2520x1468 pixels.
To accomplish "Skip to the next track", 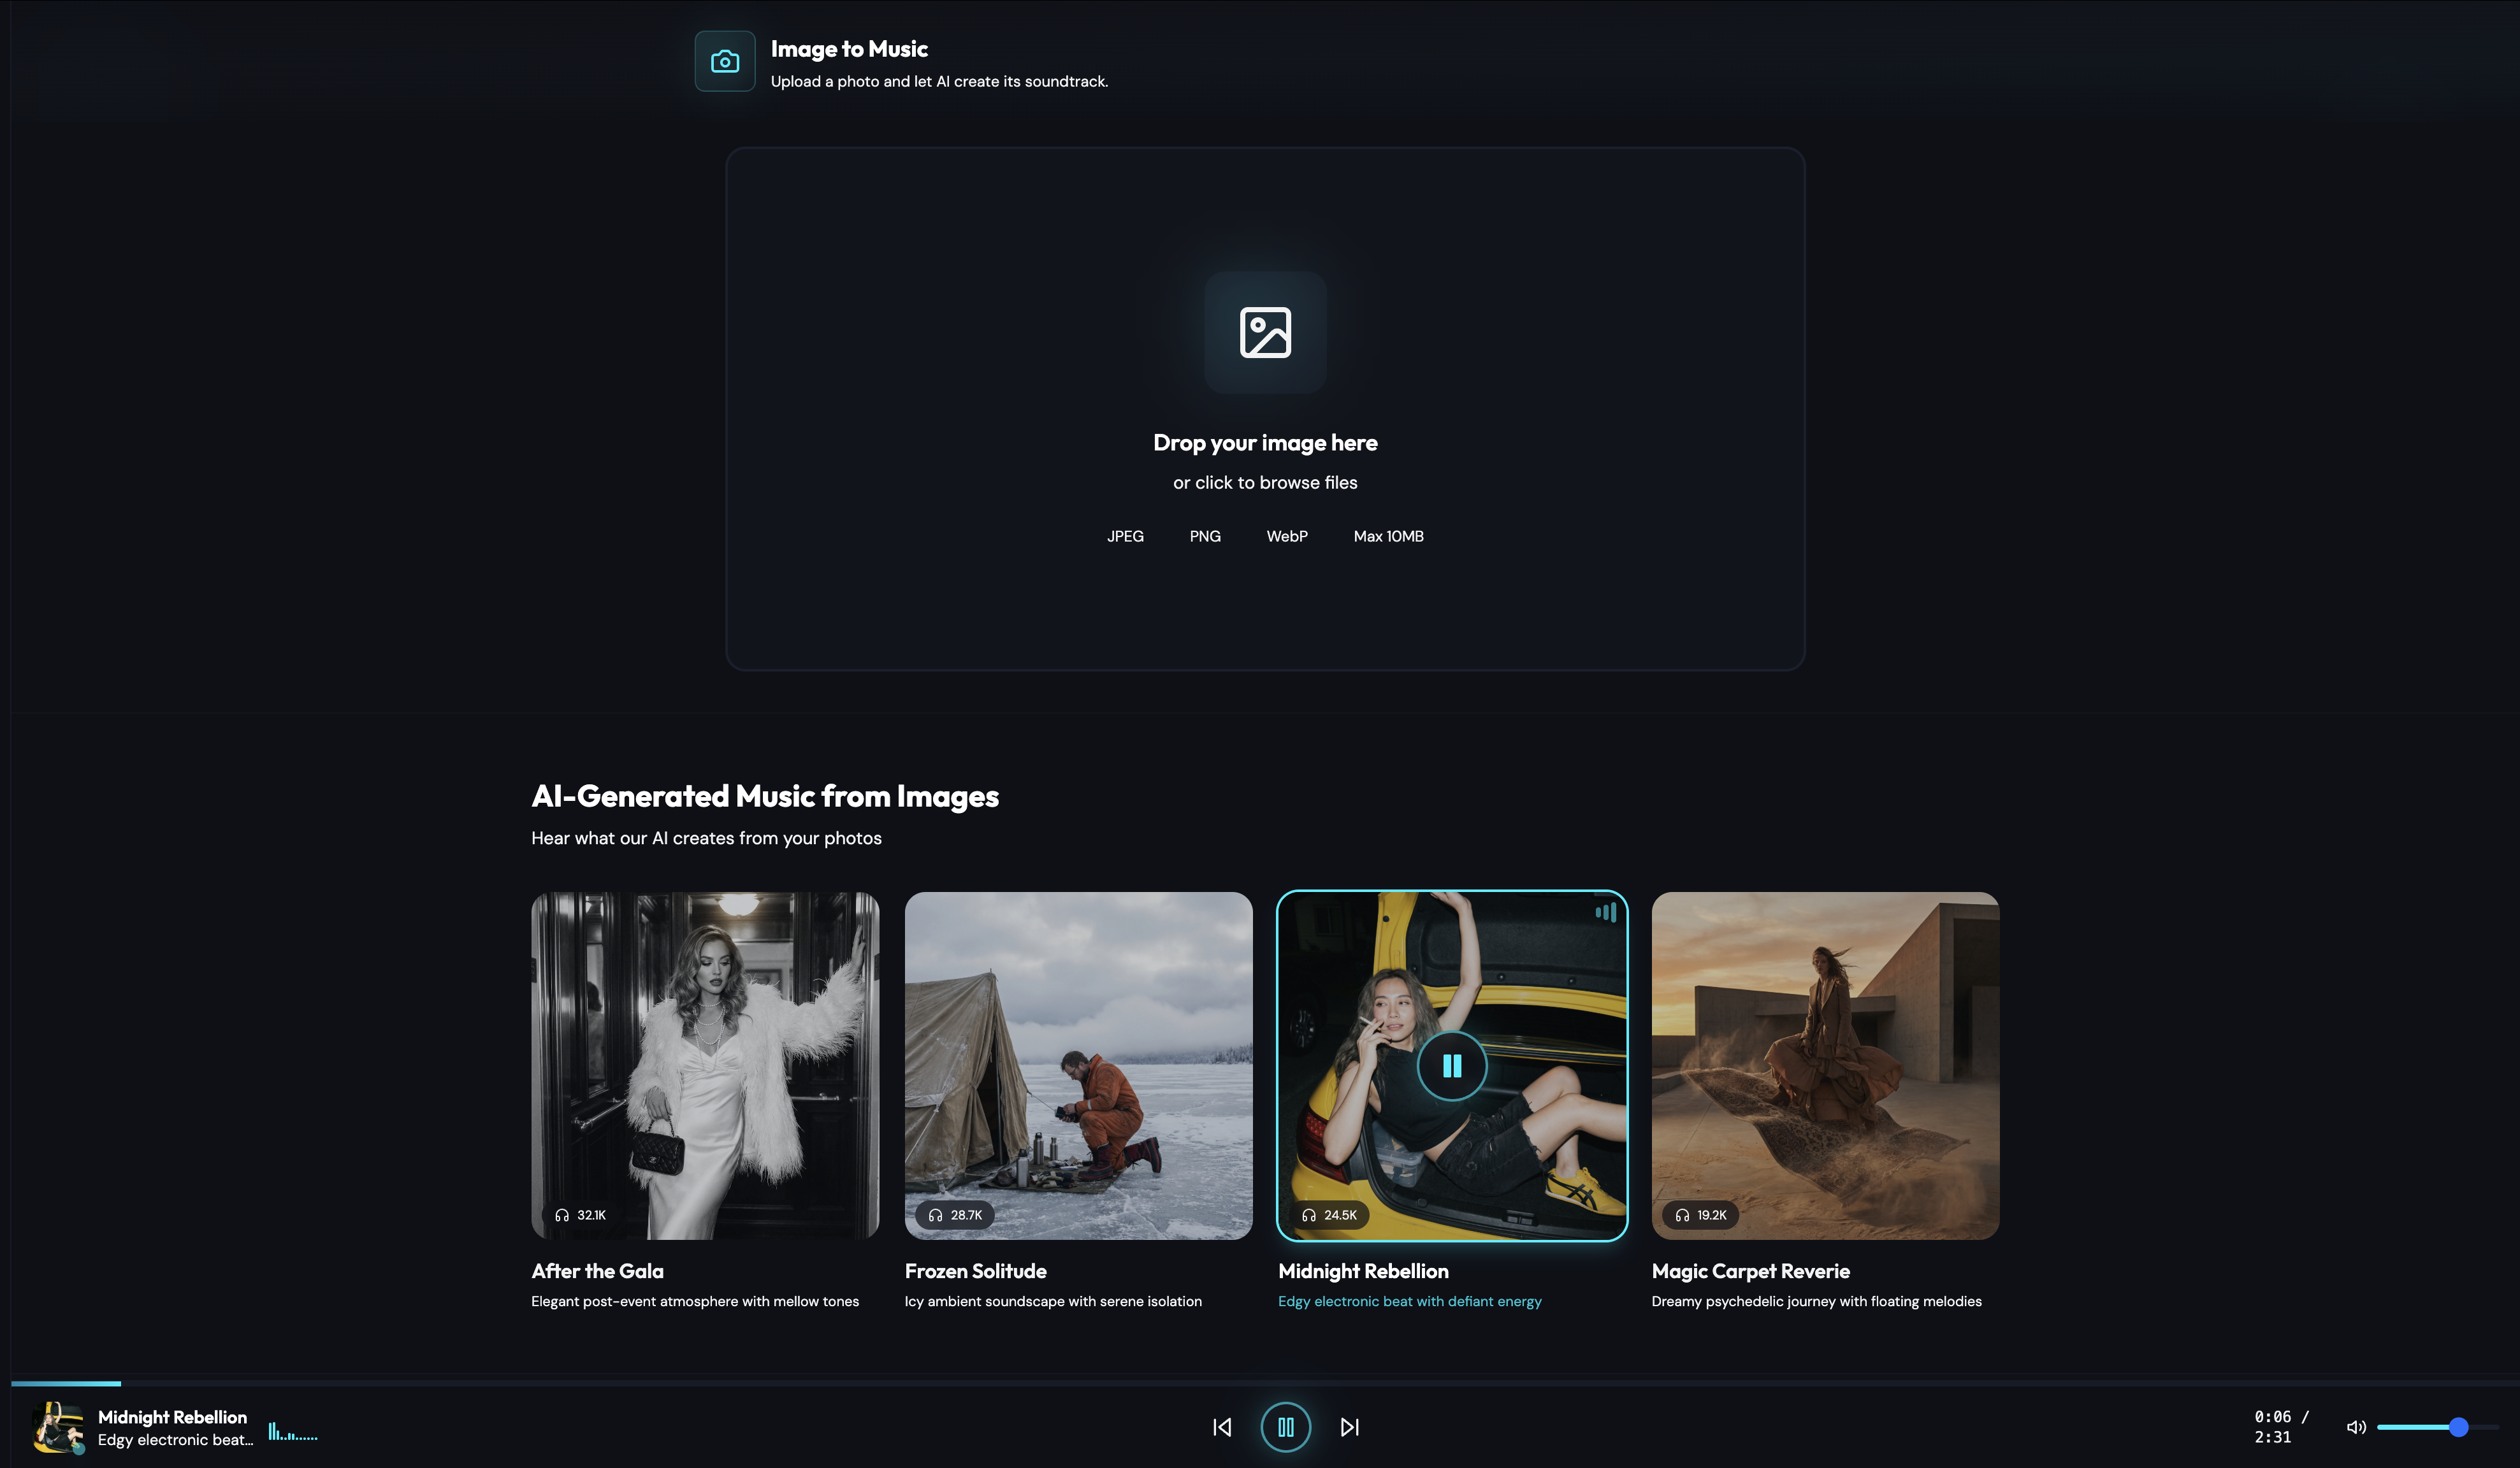I will [x=1349, y=1427].
